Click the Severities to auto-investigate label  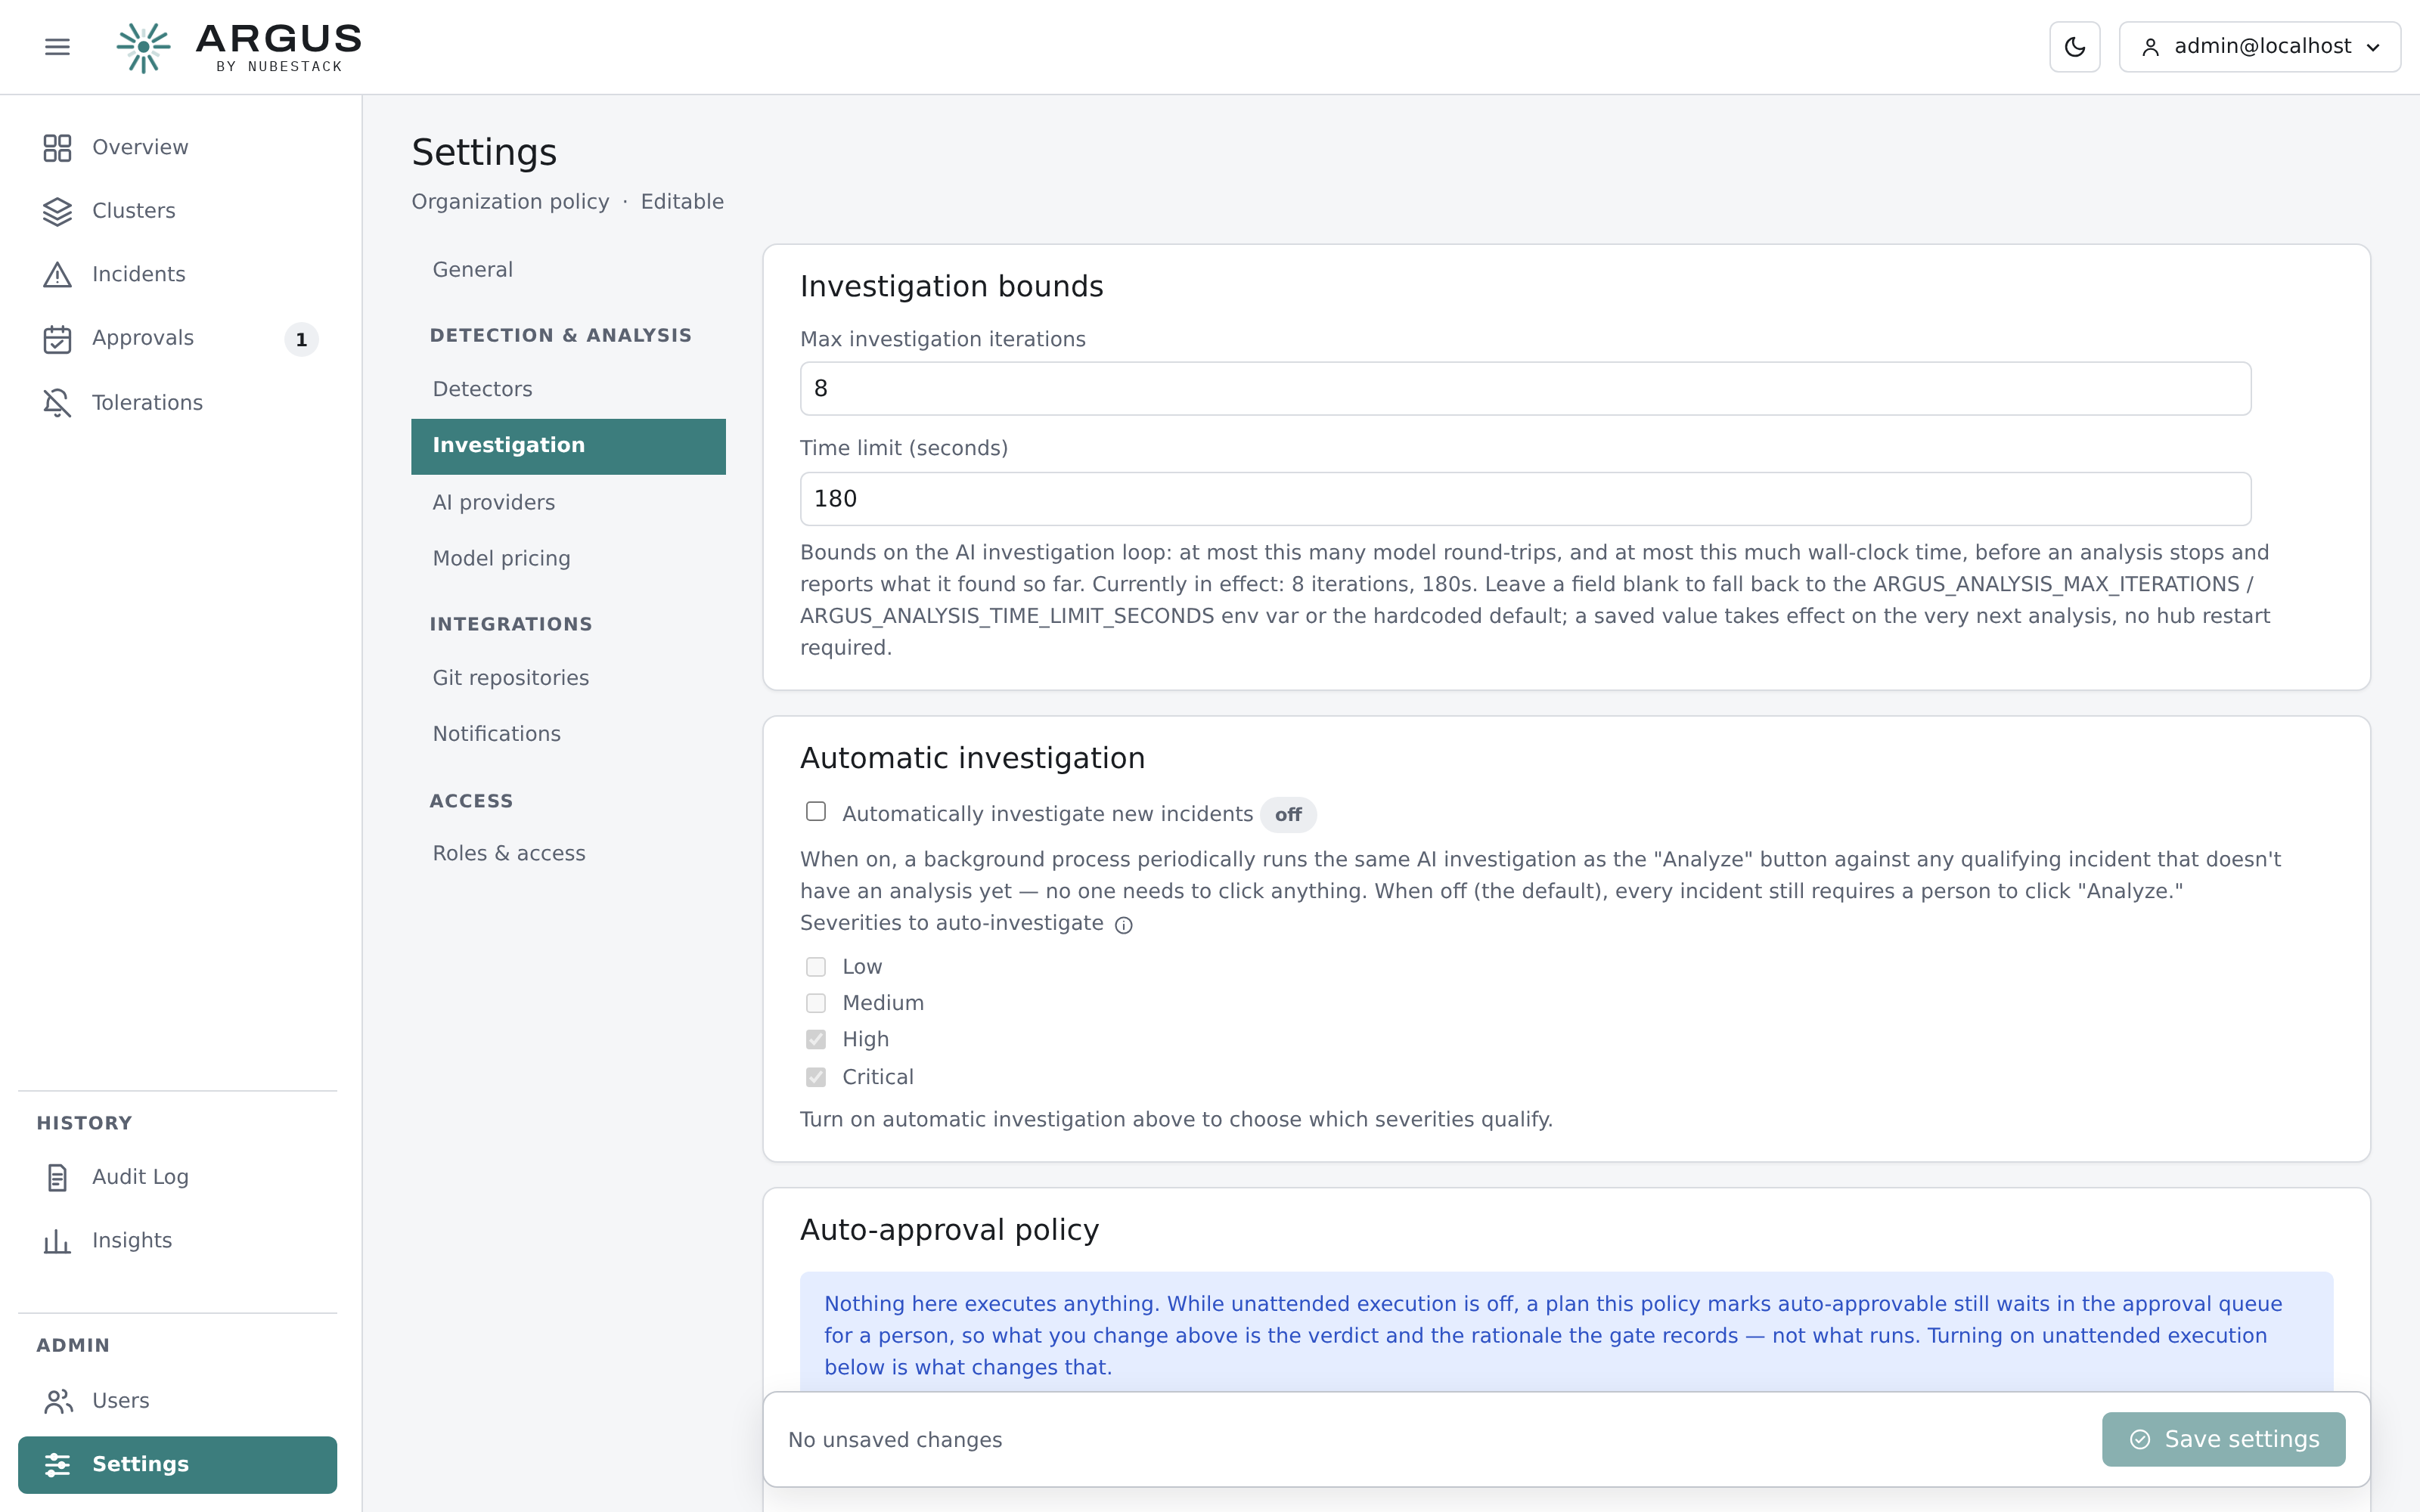click(x=951, y=924)
